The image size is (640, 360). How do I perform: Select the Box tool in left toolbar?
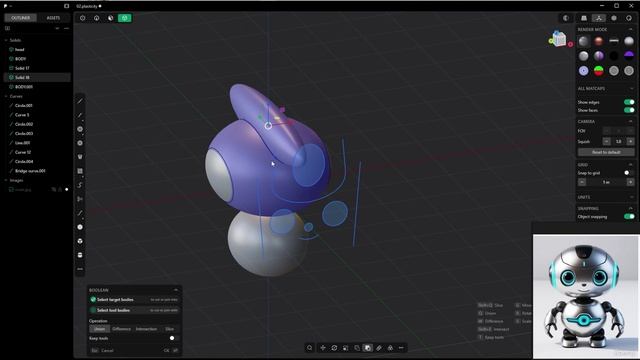point(80,241)
